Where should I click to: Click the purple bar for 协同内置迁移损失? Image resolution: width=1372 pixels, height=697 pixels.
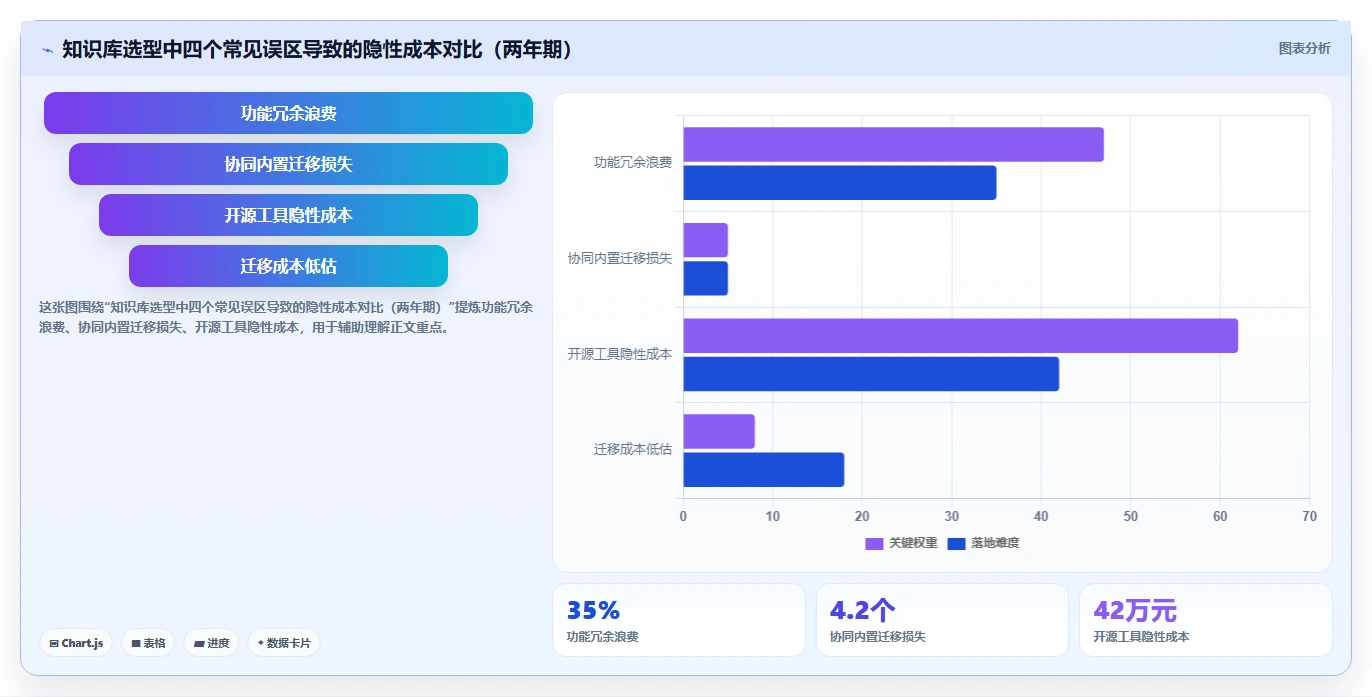(705, 240)
